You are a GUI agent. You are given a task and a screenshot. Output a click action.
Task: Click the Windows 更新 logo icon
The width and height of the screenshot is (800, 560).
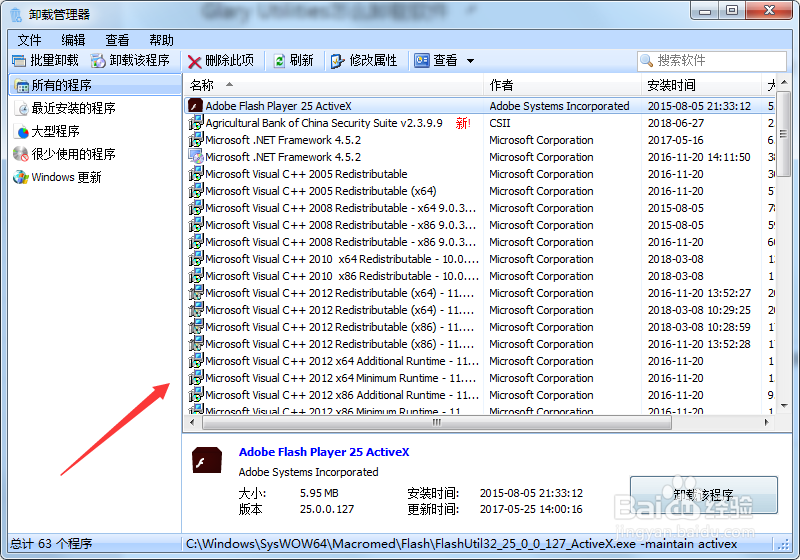pos(21,177)
